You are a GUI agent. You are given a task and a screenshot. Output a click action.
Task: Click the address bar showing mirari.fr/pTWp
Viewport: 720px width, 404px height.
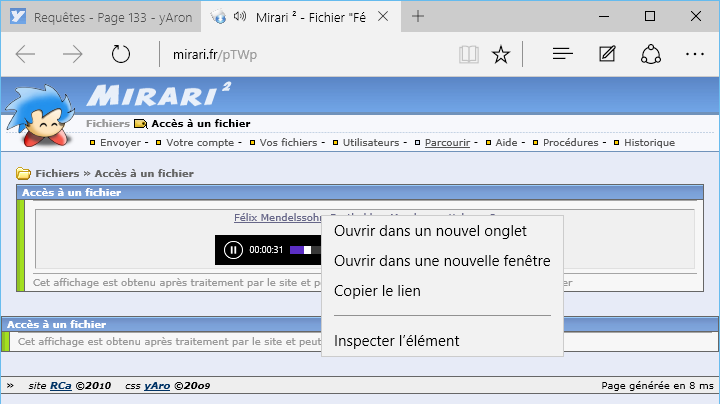pyautogui.click(x=300, y=55)
